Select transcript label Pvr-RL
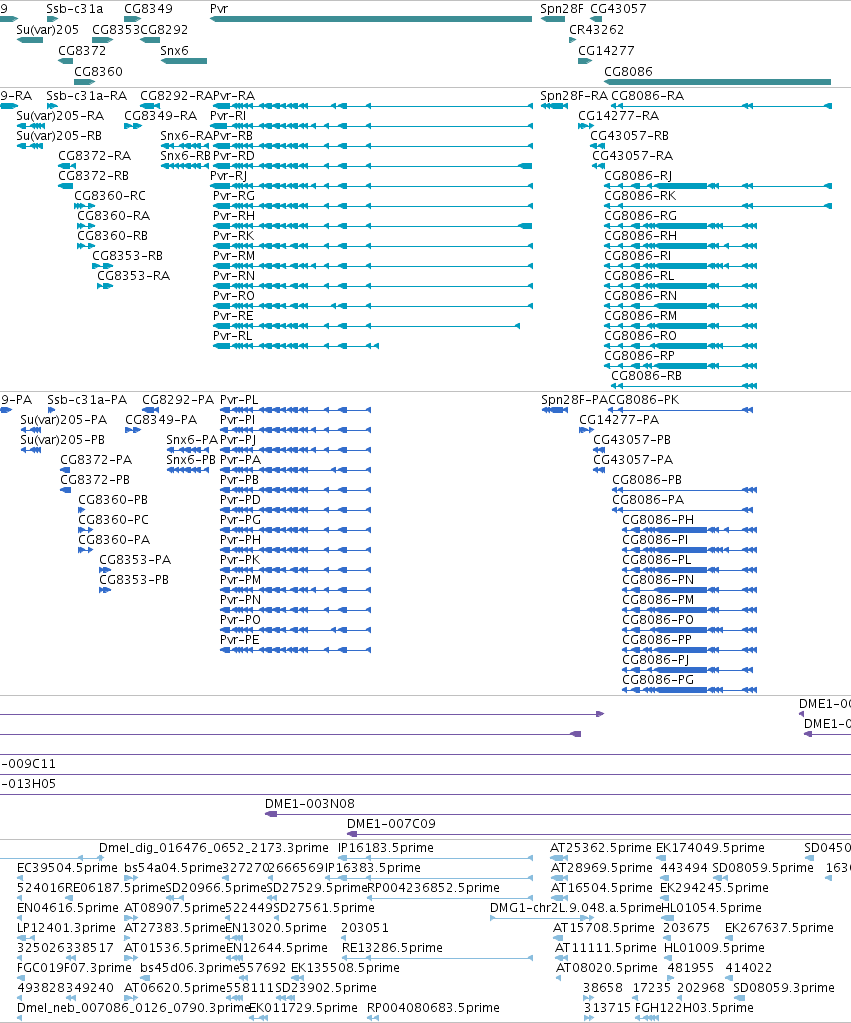 [x=232, y=335]
